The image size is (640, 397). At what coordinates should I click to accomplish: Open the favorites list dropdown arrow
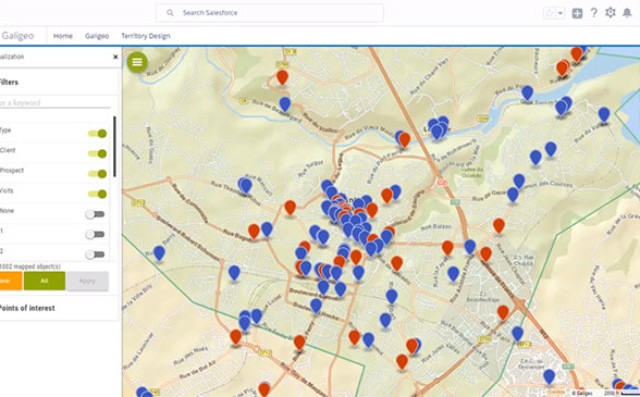(x=560, y=13)
